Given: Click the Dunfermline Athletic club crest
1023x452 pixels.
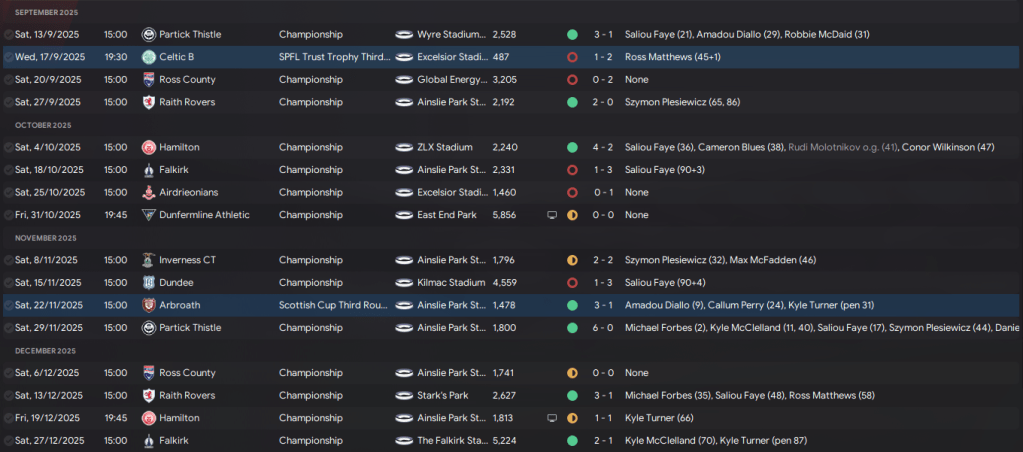Looking at the screenshot, I should 149,215.
